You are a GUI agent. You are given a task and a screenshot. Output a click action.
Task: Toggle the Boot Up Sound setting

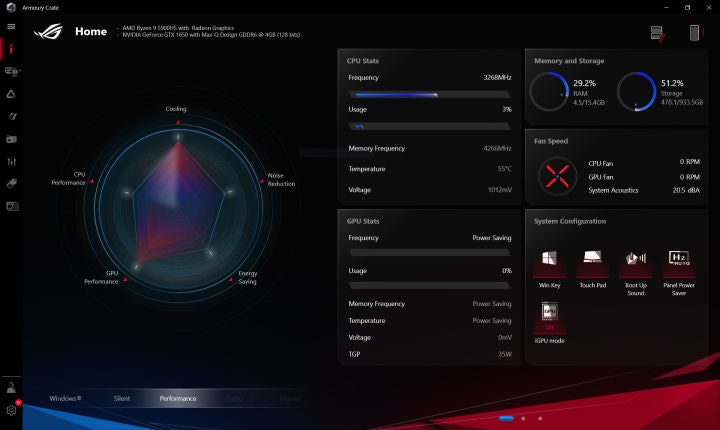point(636,272)
